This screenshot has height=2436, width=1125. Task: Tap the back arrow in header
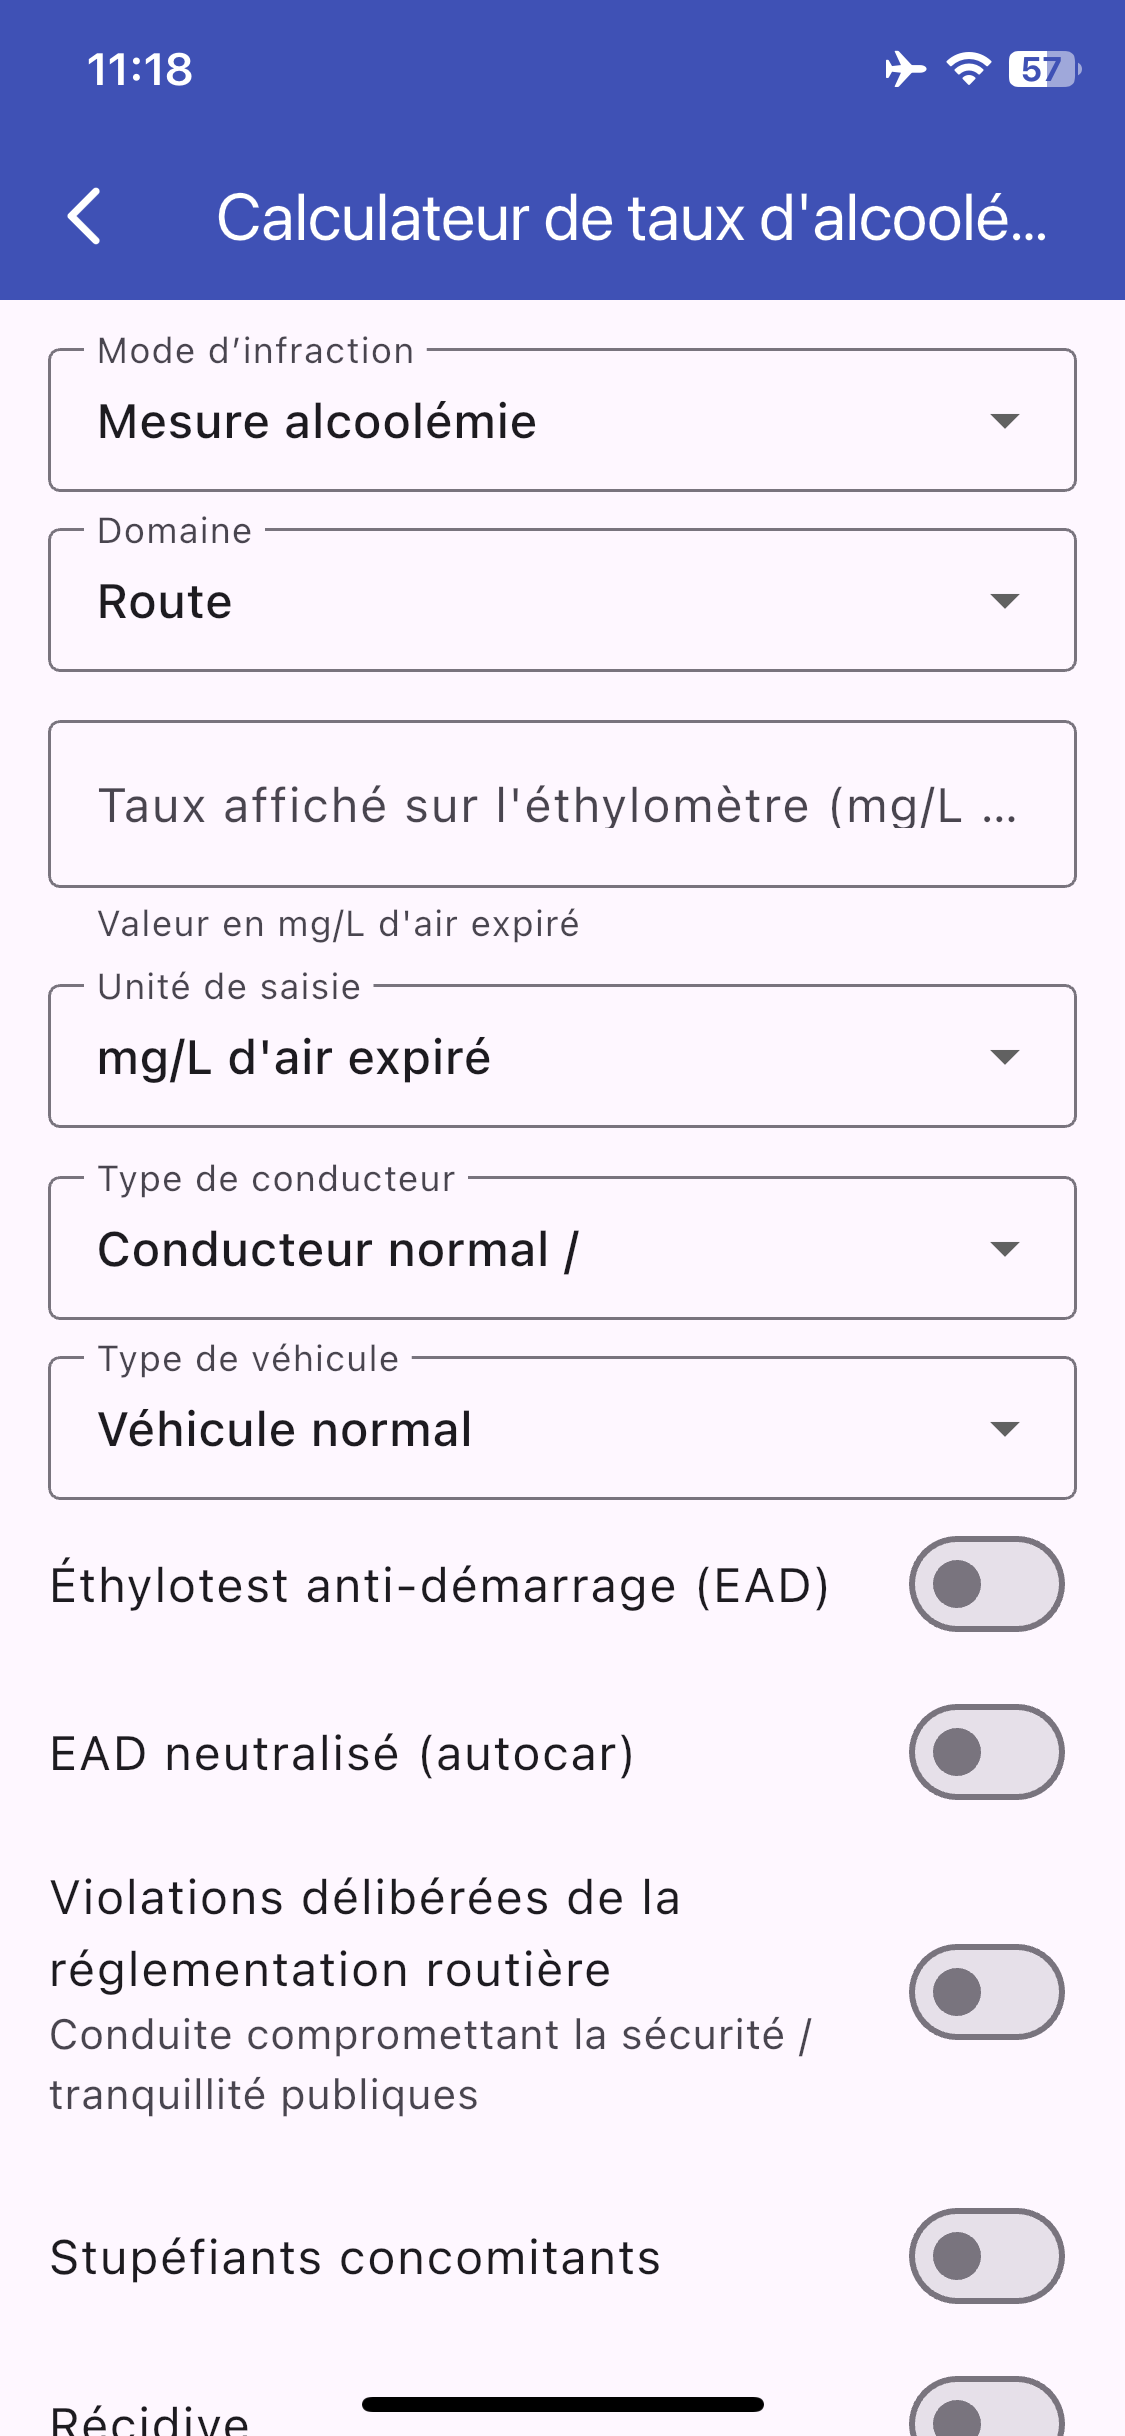coord(85,216)
